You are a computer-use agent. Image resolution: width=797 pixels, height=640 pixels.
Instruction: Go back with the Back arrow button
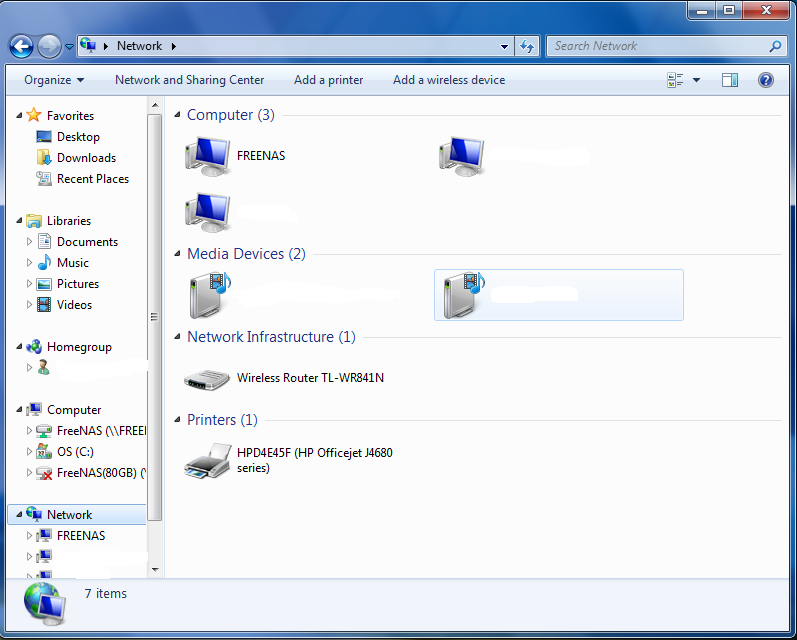21,46
